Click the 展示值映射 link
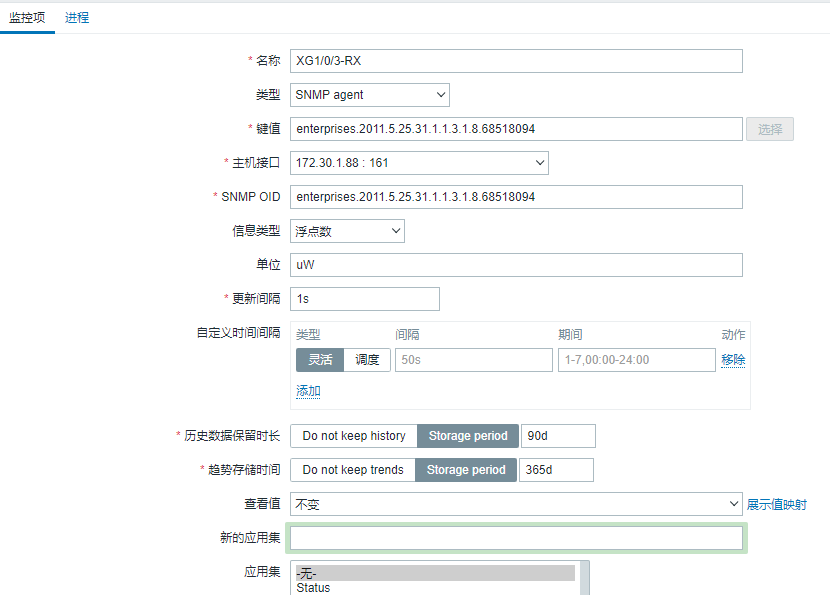 [x=776, y=505]
